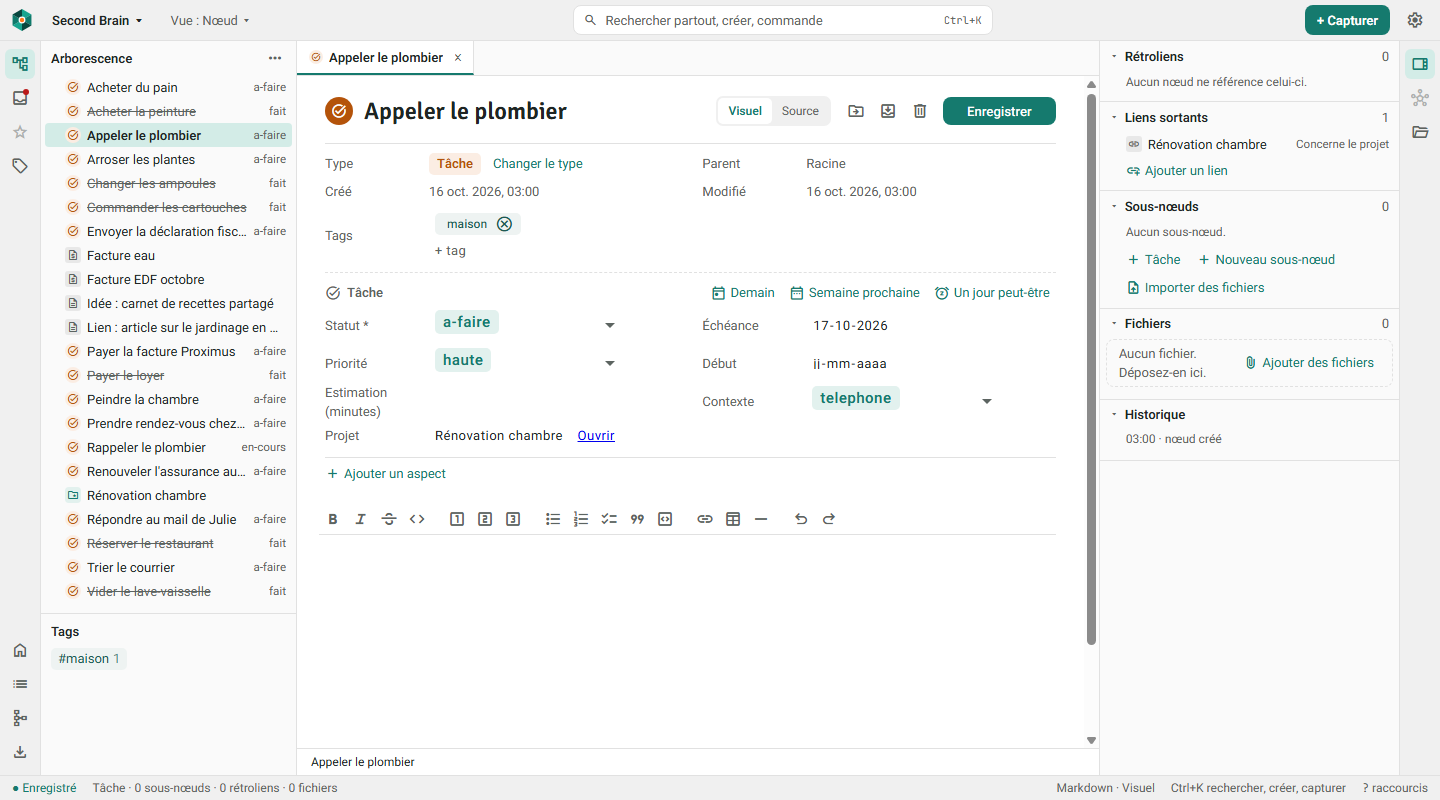
Task: Focus the Rechercher partout search field
Action: click(x=783, y=20)
